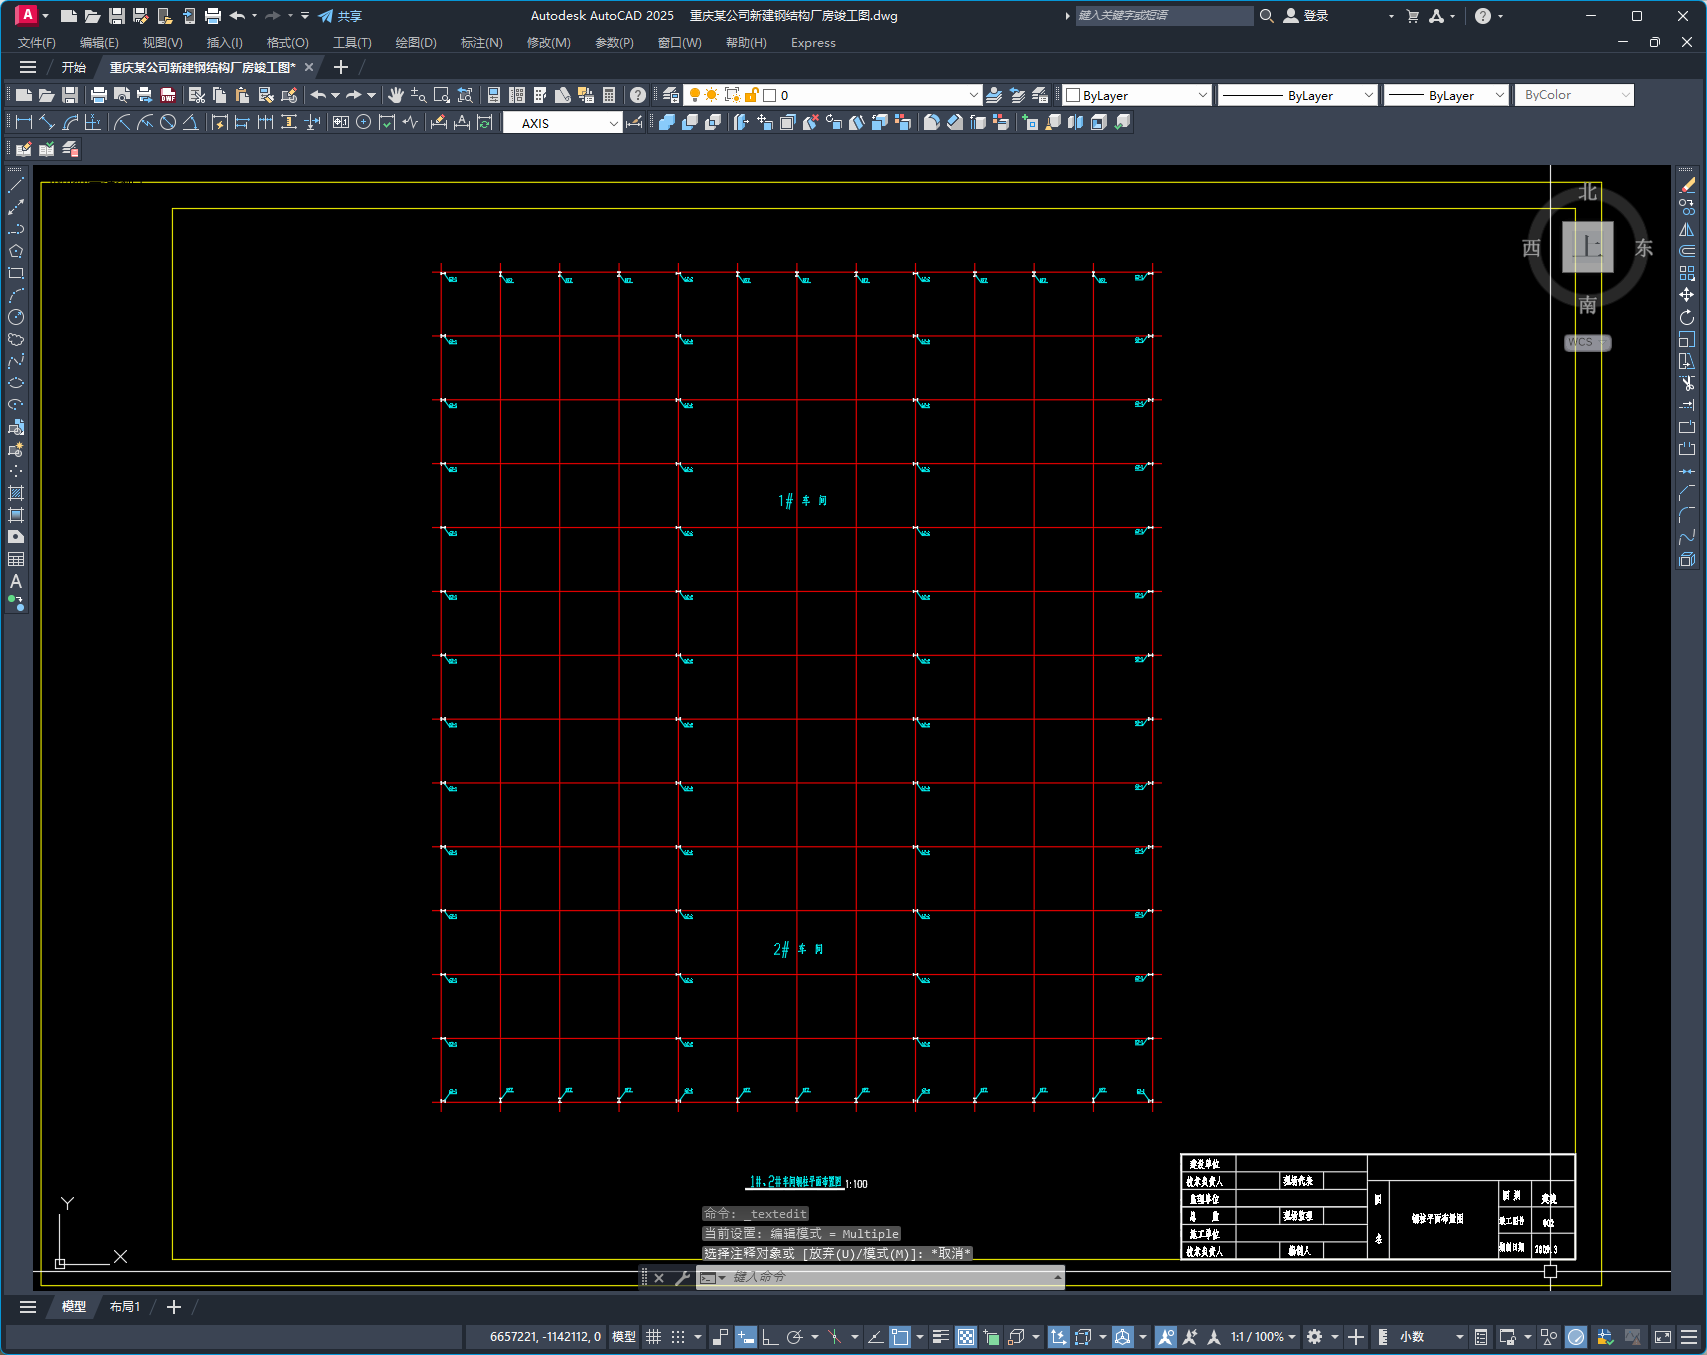Toggle Clean Screen mode
Screen dimensions: 1707x1355
point(1663,1337)
